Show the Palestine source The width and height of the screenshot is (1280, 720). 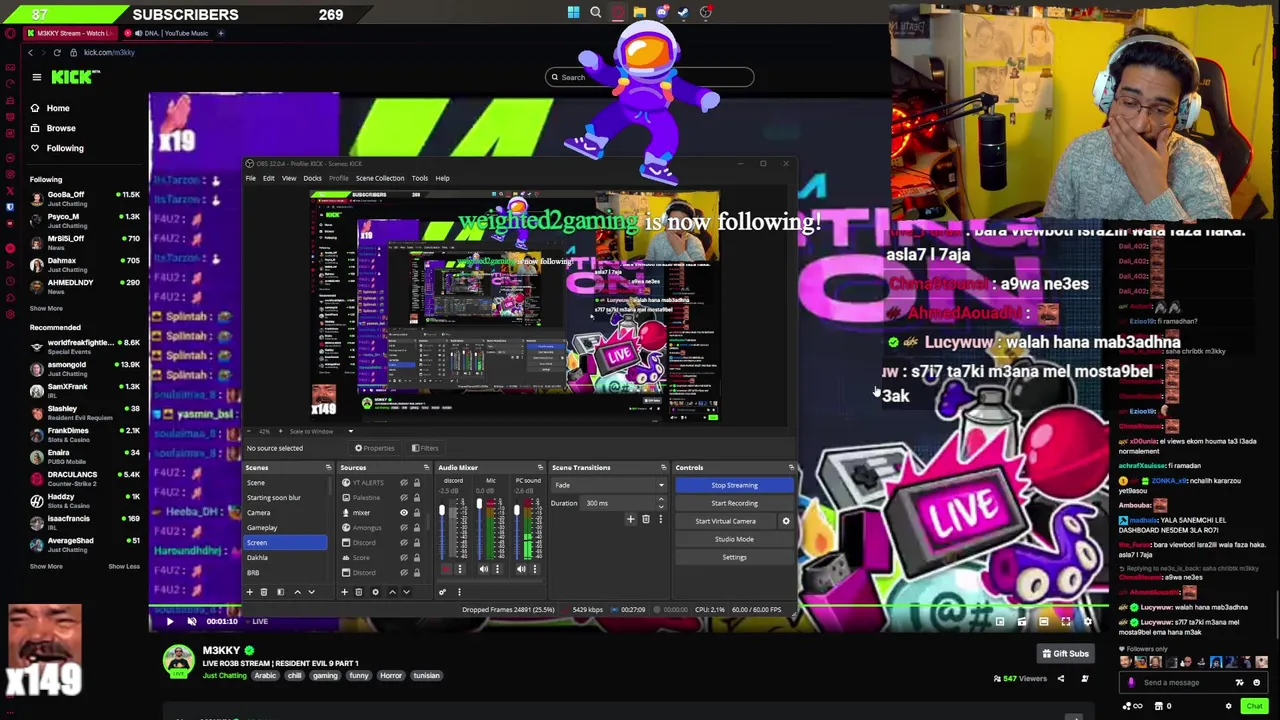coord(404,498)
